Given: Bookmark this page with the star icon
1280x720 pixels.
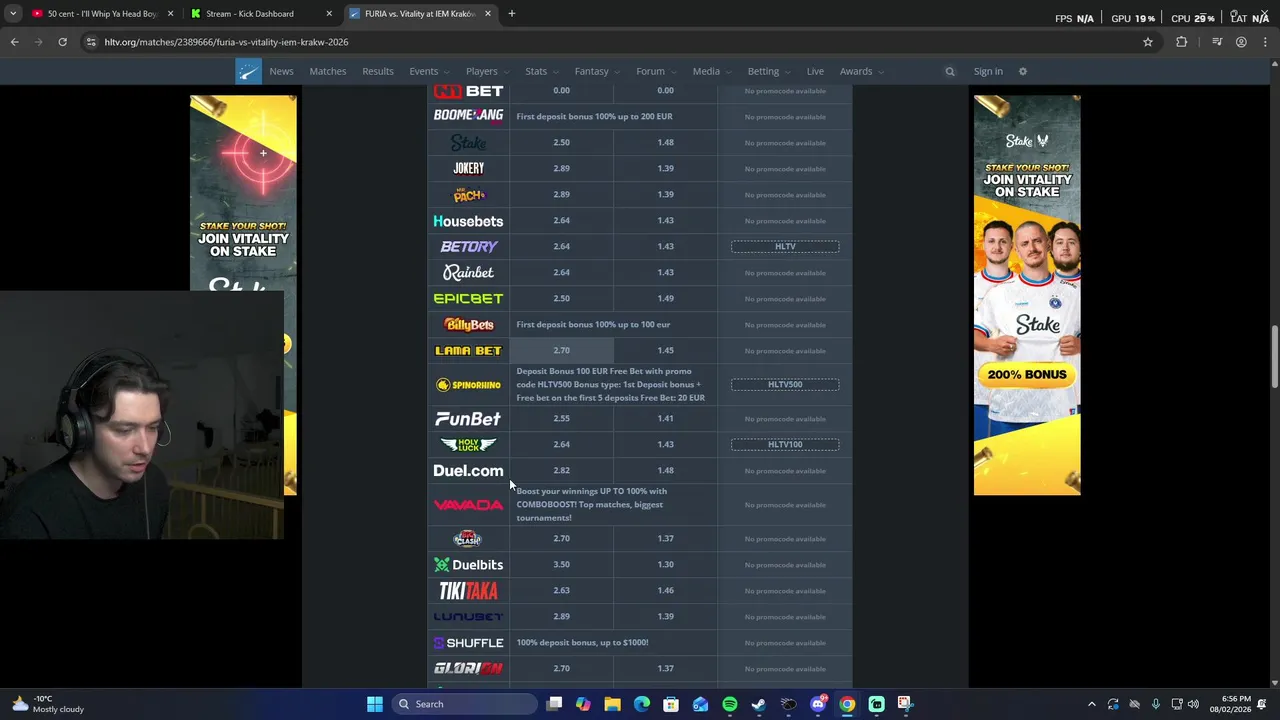Looking at the screenshot, I should point(1148,42).
